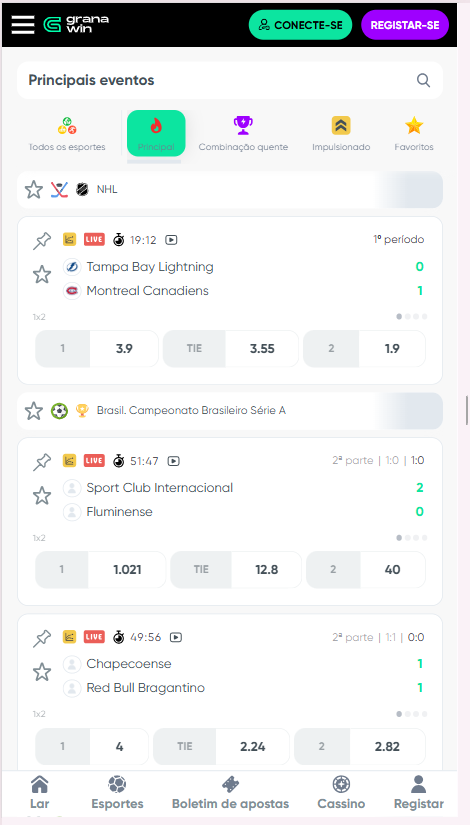Switch market using dots on Tampa Bay card
The width and height of the screenshot is (470, 825).
tap(412, 317)
